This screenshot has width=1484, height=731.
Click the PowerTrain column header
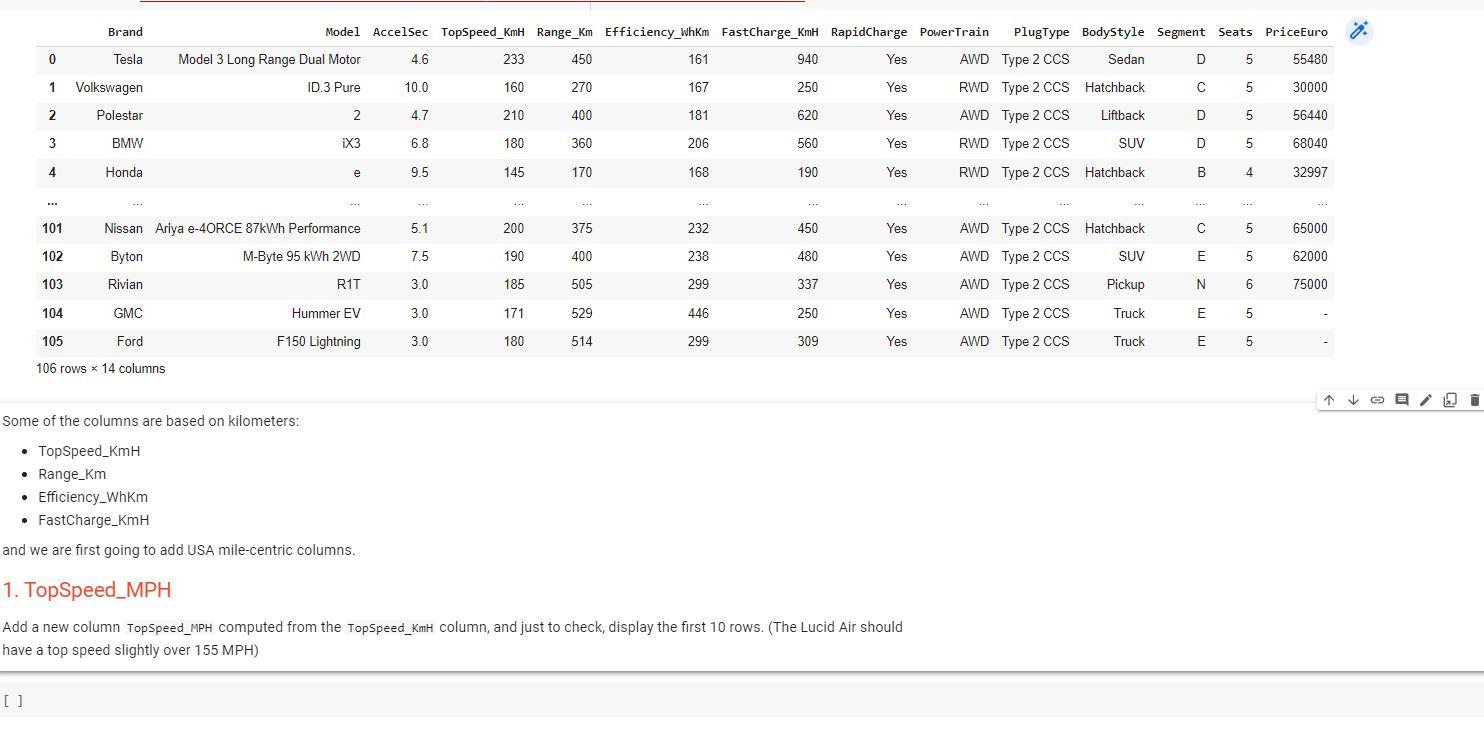[x=954, y=32]
